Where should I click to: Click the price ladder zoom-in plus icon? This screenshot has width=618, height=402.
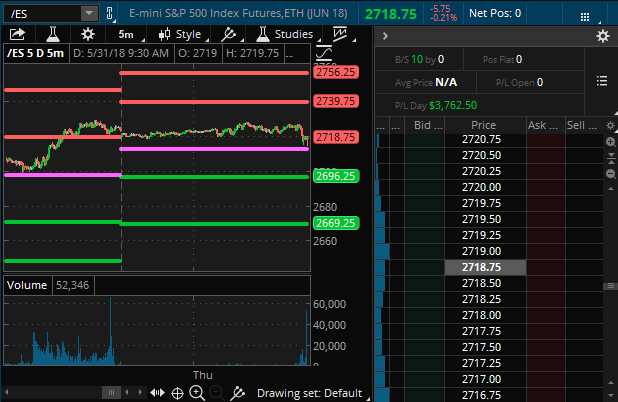click(x=610, y=143)
